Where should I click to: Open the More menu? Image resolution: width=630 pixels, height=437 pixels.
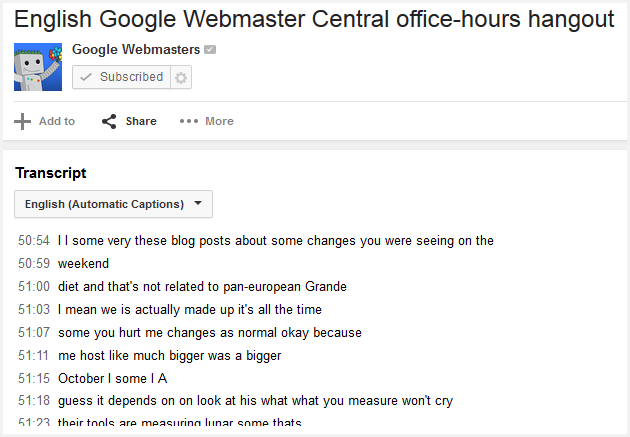tap(219, 121)
